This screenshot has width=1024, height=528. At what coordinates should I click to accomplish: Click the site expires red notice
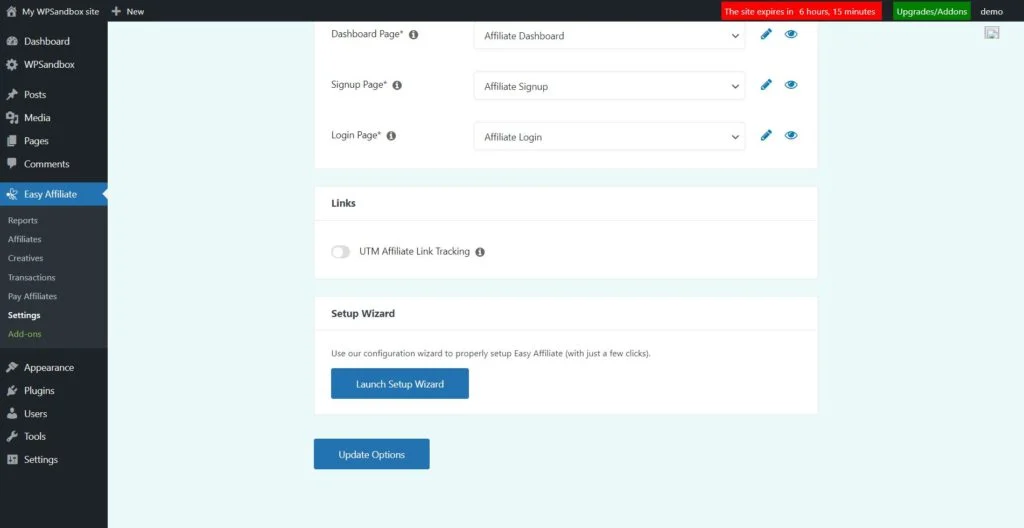click(801, 11)
